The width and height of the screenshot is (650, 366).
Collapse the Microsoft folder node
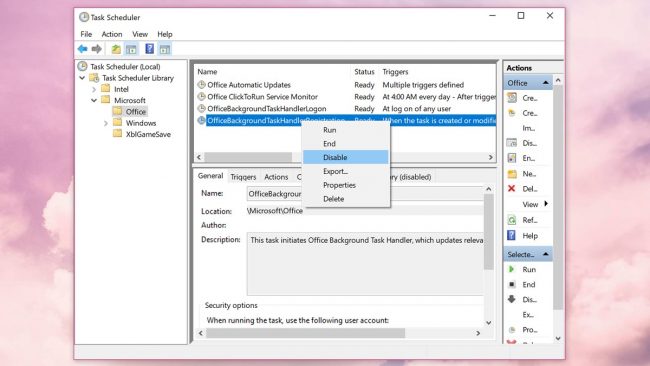(94, 100)
